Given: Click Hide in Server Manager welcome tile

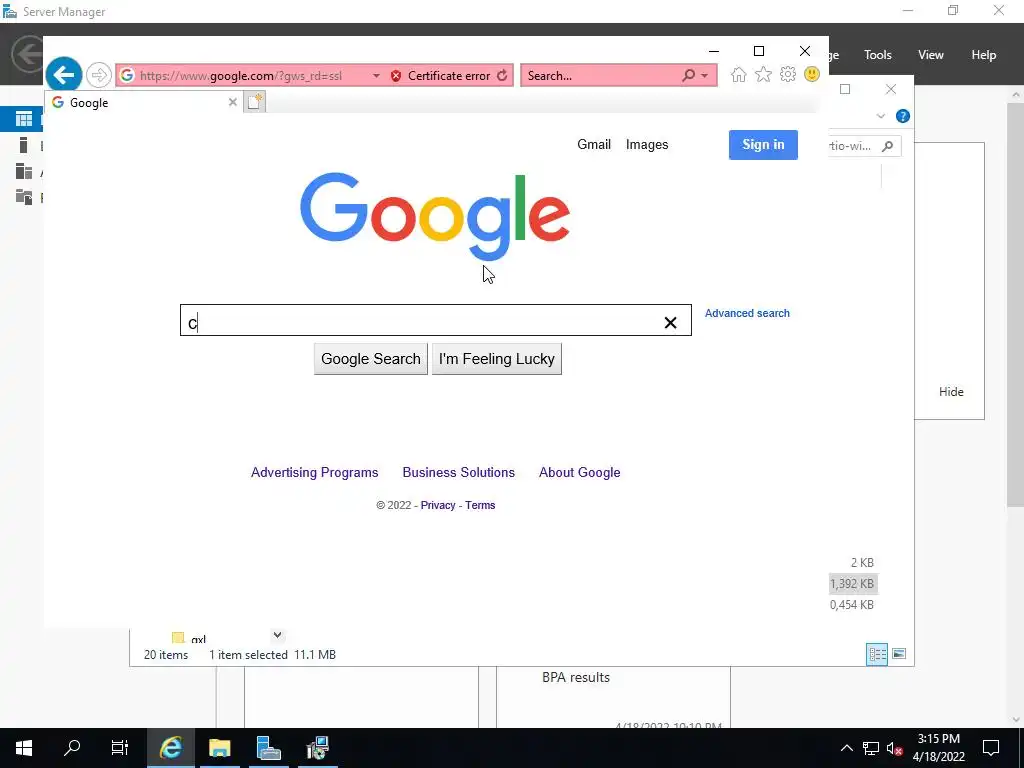Looking at the screenshot, I should click(x=951, y=391).
